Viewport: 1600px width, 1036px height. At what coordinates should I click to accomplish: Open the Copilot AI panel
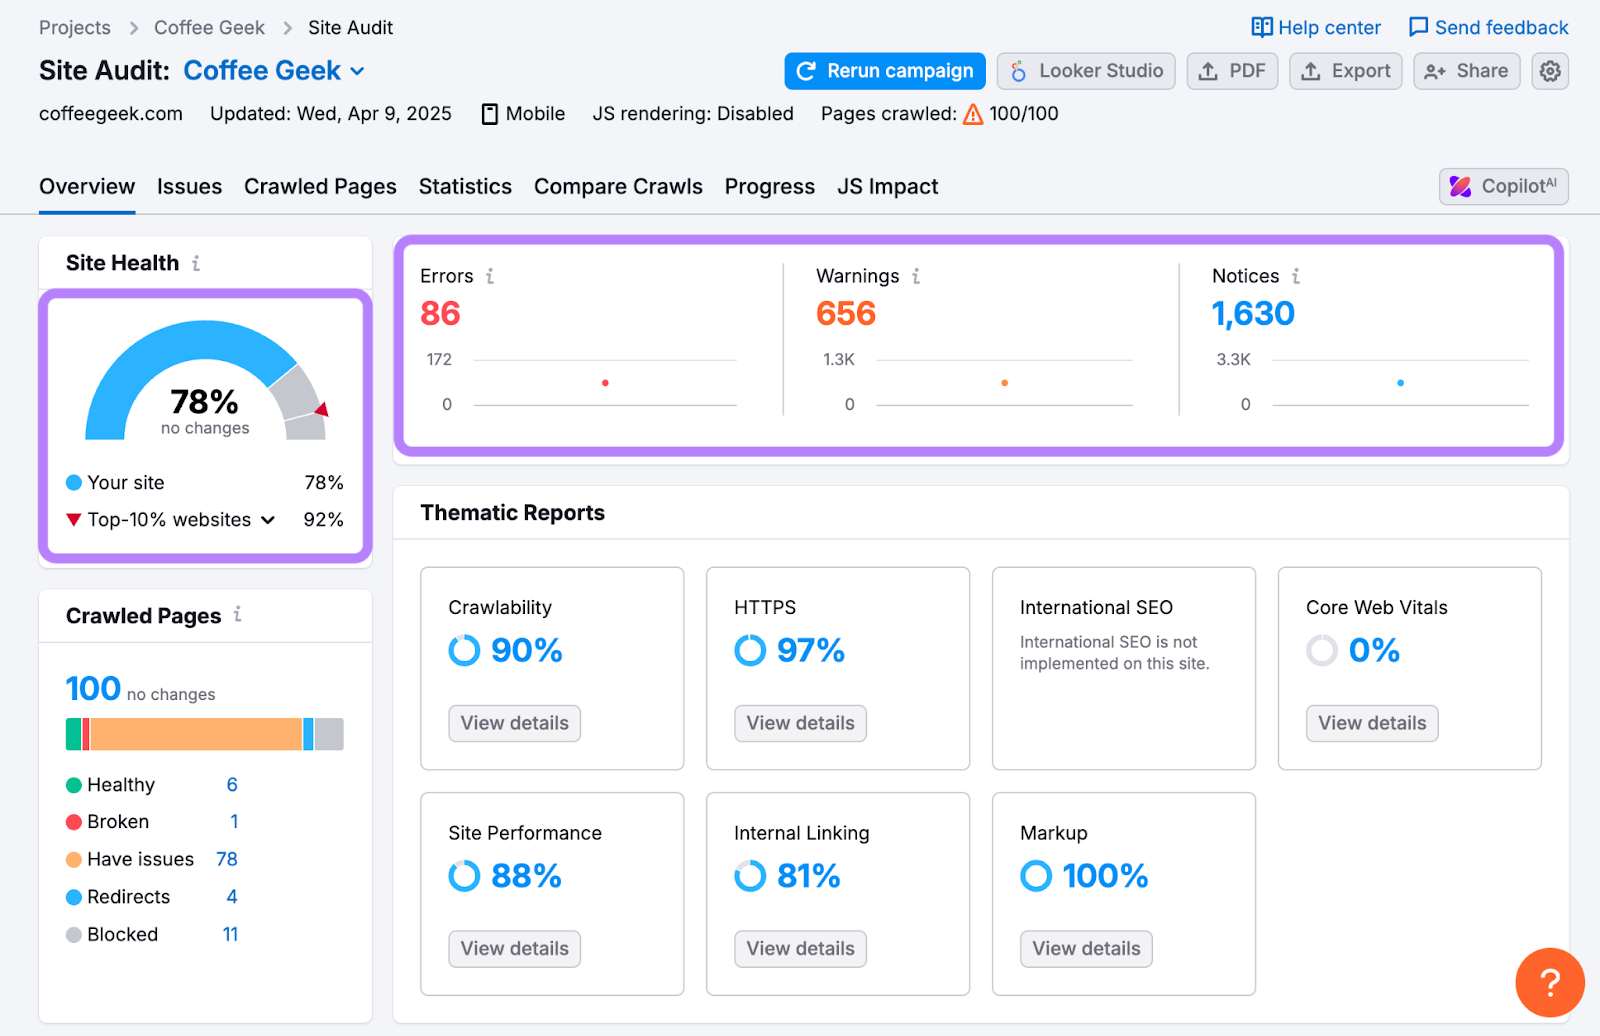(x=1503, y=187)
